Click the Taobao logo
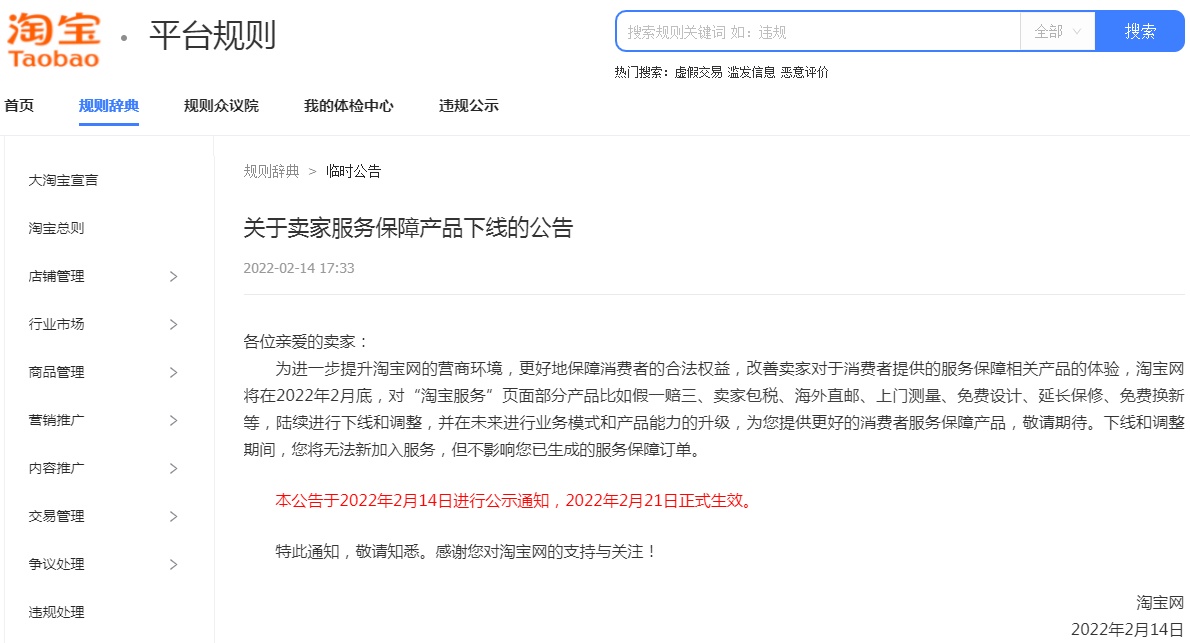 [53, 39]
